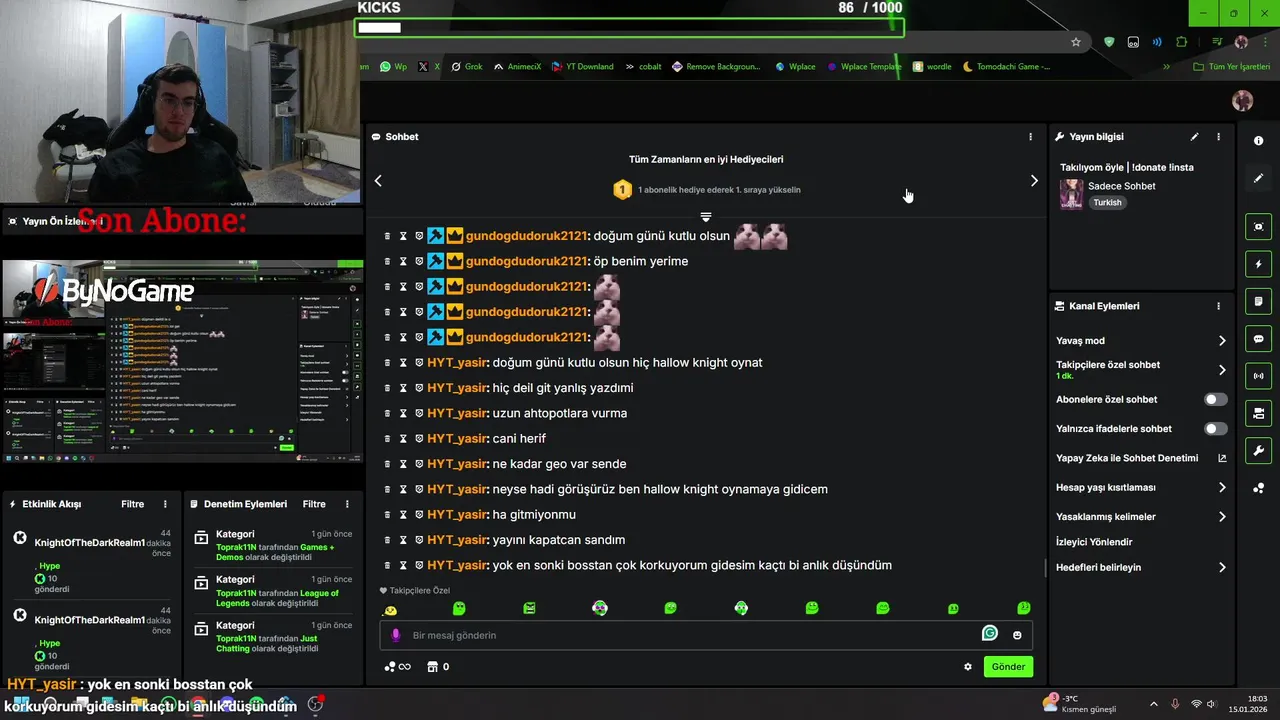This screenshot has height=720, width=1280.
Task: Send message with Gönder button
Action: tap(1008, 667)
